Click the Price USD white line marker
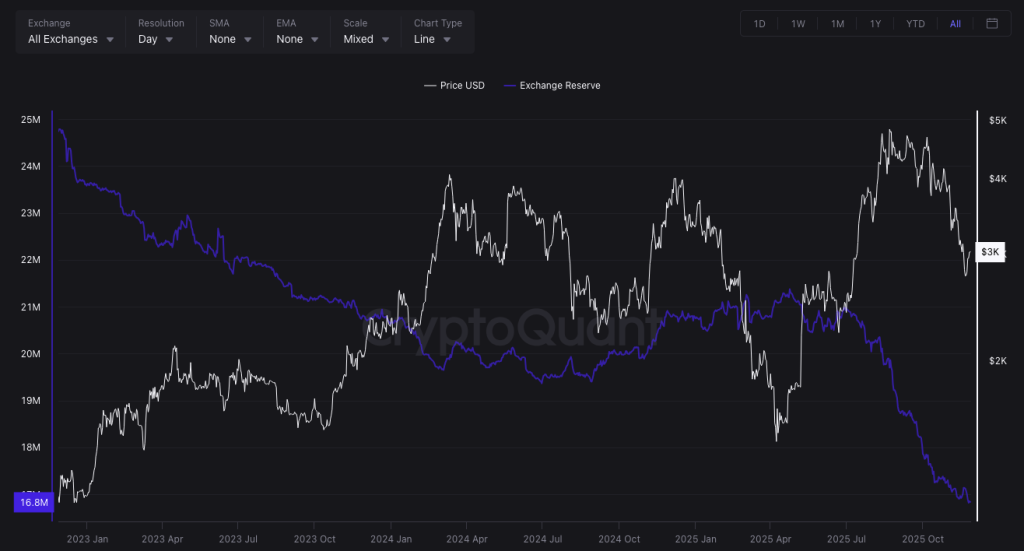This screenshot has height=551, width=1024. (430, 86)
